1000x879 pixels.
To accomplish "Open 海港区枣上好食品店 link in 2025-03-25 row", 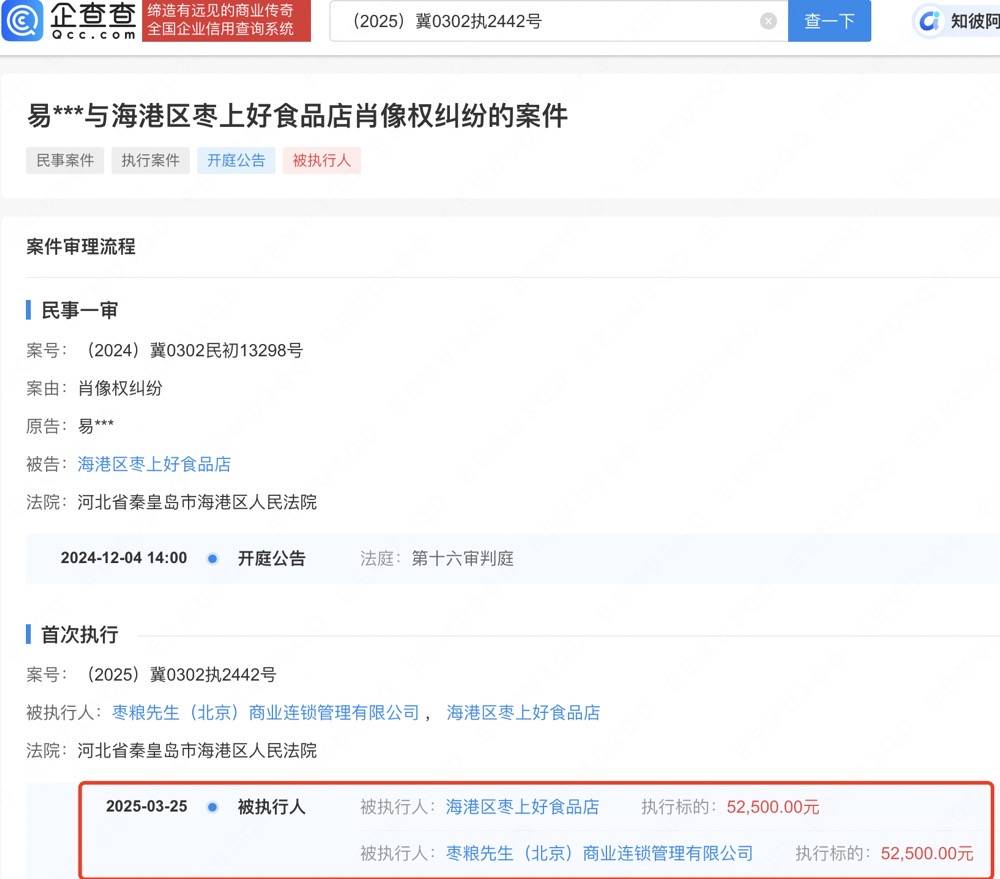I will (522, 807).
